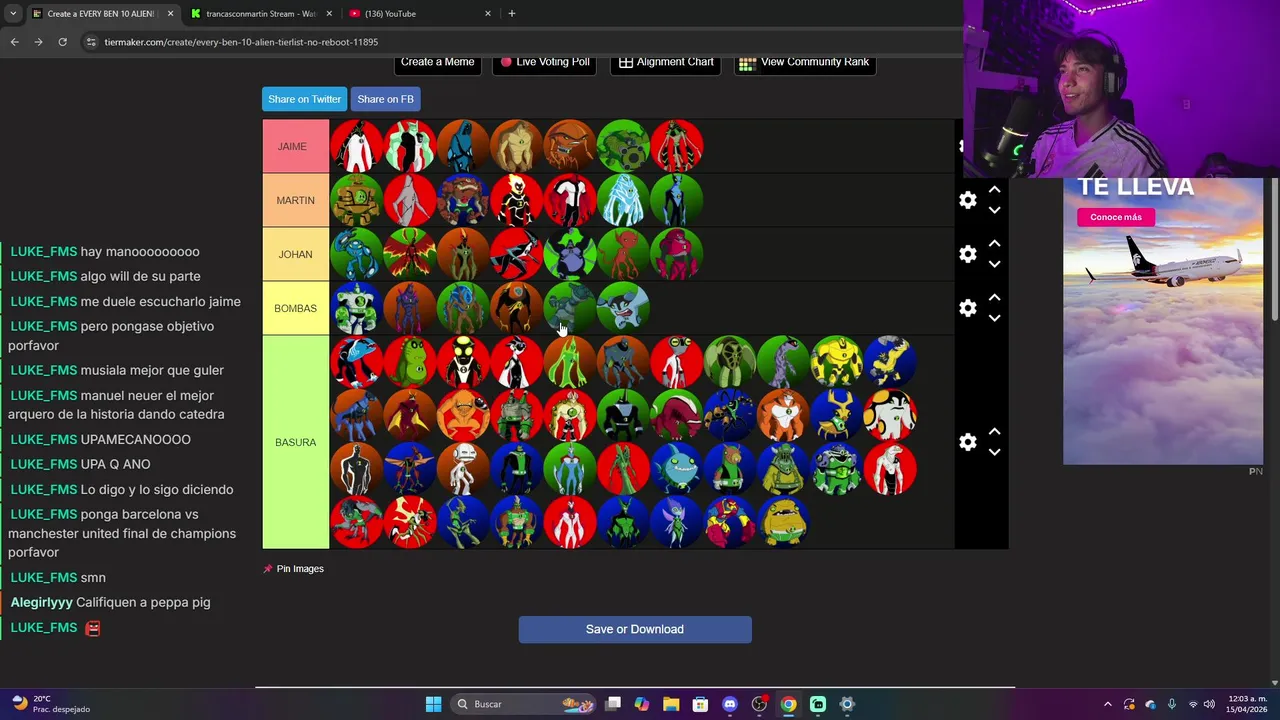Open Kick app icon in taskbar
Viewport: 1280px width, 720px height.
point(818,704)
